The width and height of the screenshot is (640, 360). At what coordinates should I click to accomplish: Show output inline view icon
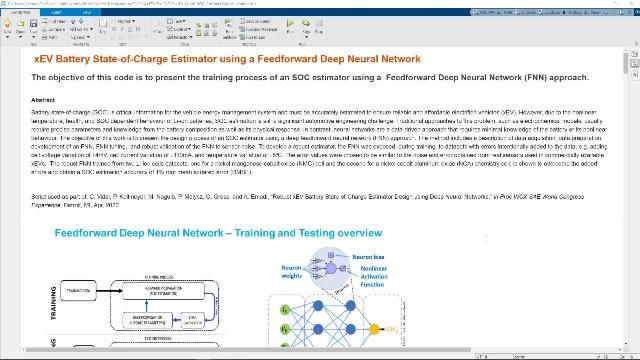635,63
